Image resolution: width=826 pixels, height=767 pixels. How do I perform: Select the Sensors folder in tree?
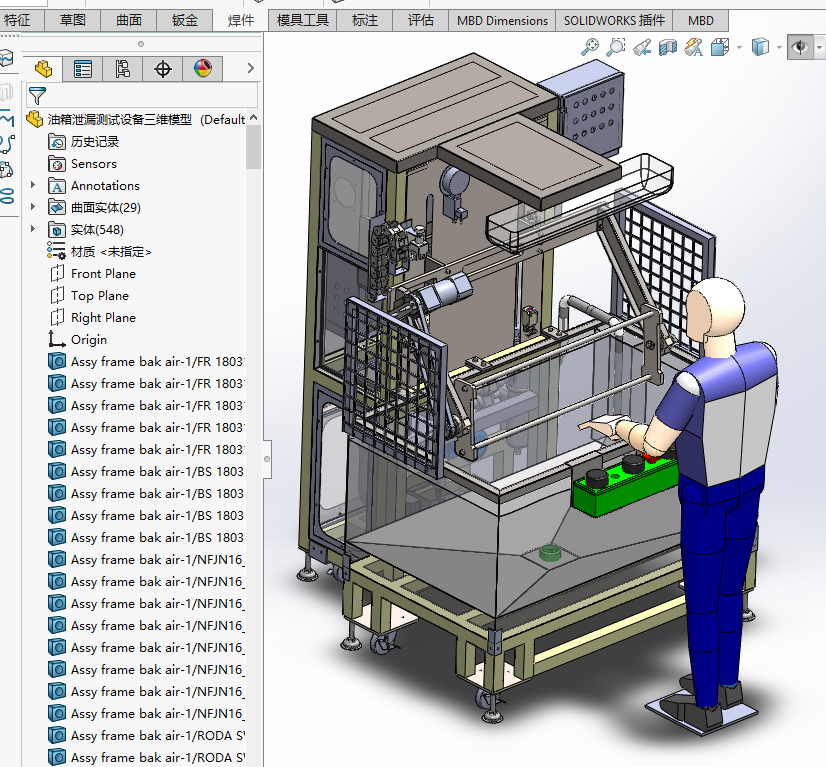[x=93, y=164]
